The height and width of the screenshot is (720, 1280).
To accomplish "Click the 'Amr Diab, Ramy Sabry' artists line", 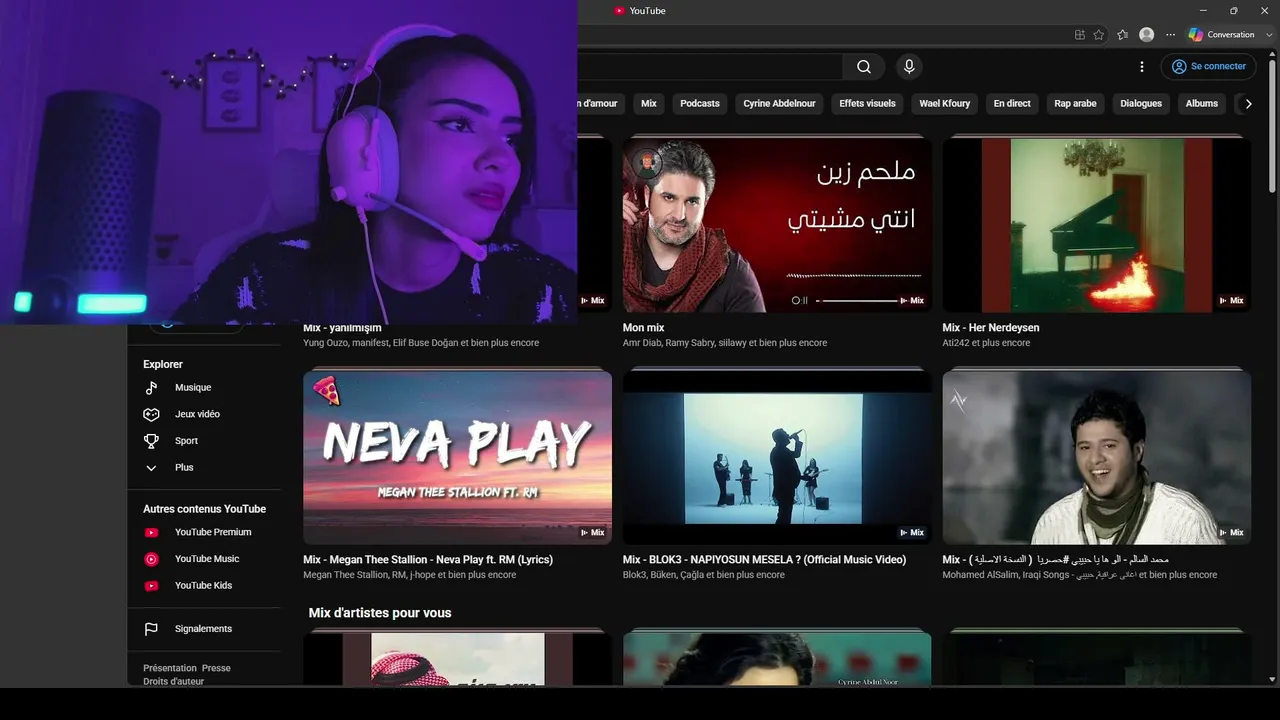I will 725,343.
